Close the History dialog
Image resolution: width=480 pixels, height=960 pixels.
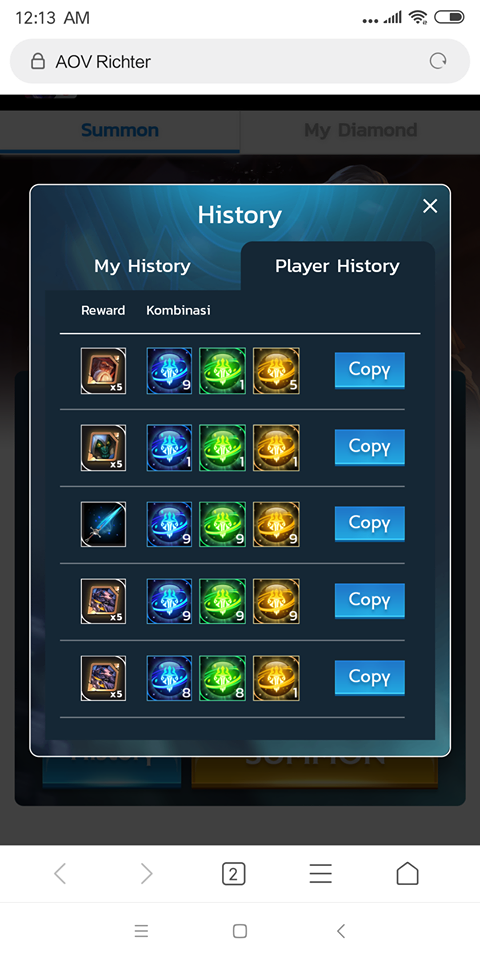[430, 206]
